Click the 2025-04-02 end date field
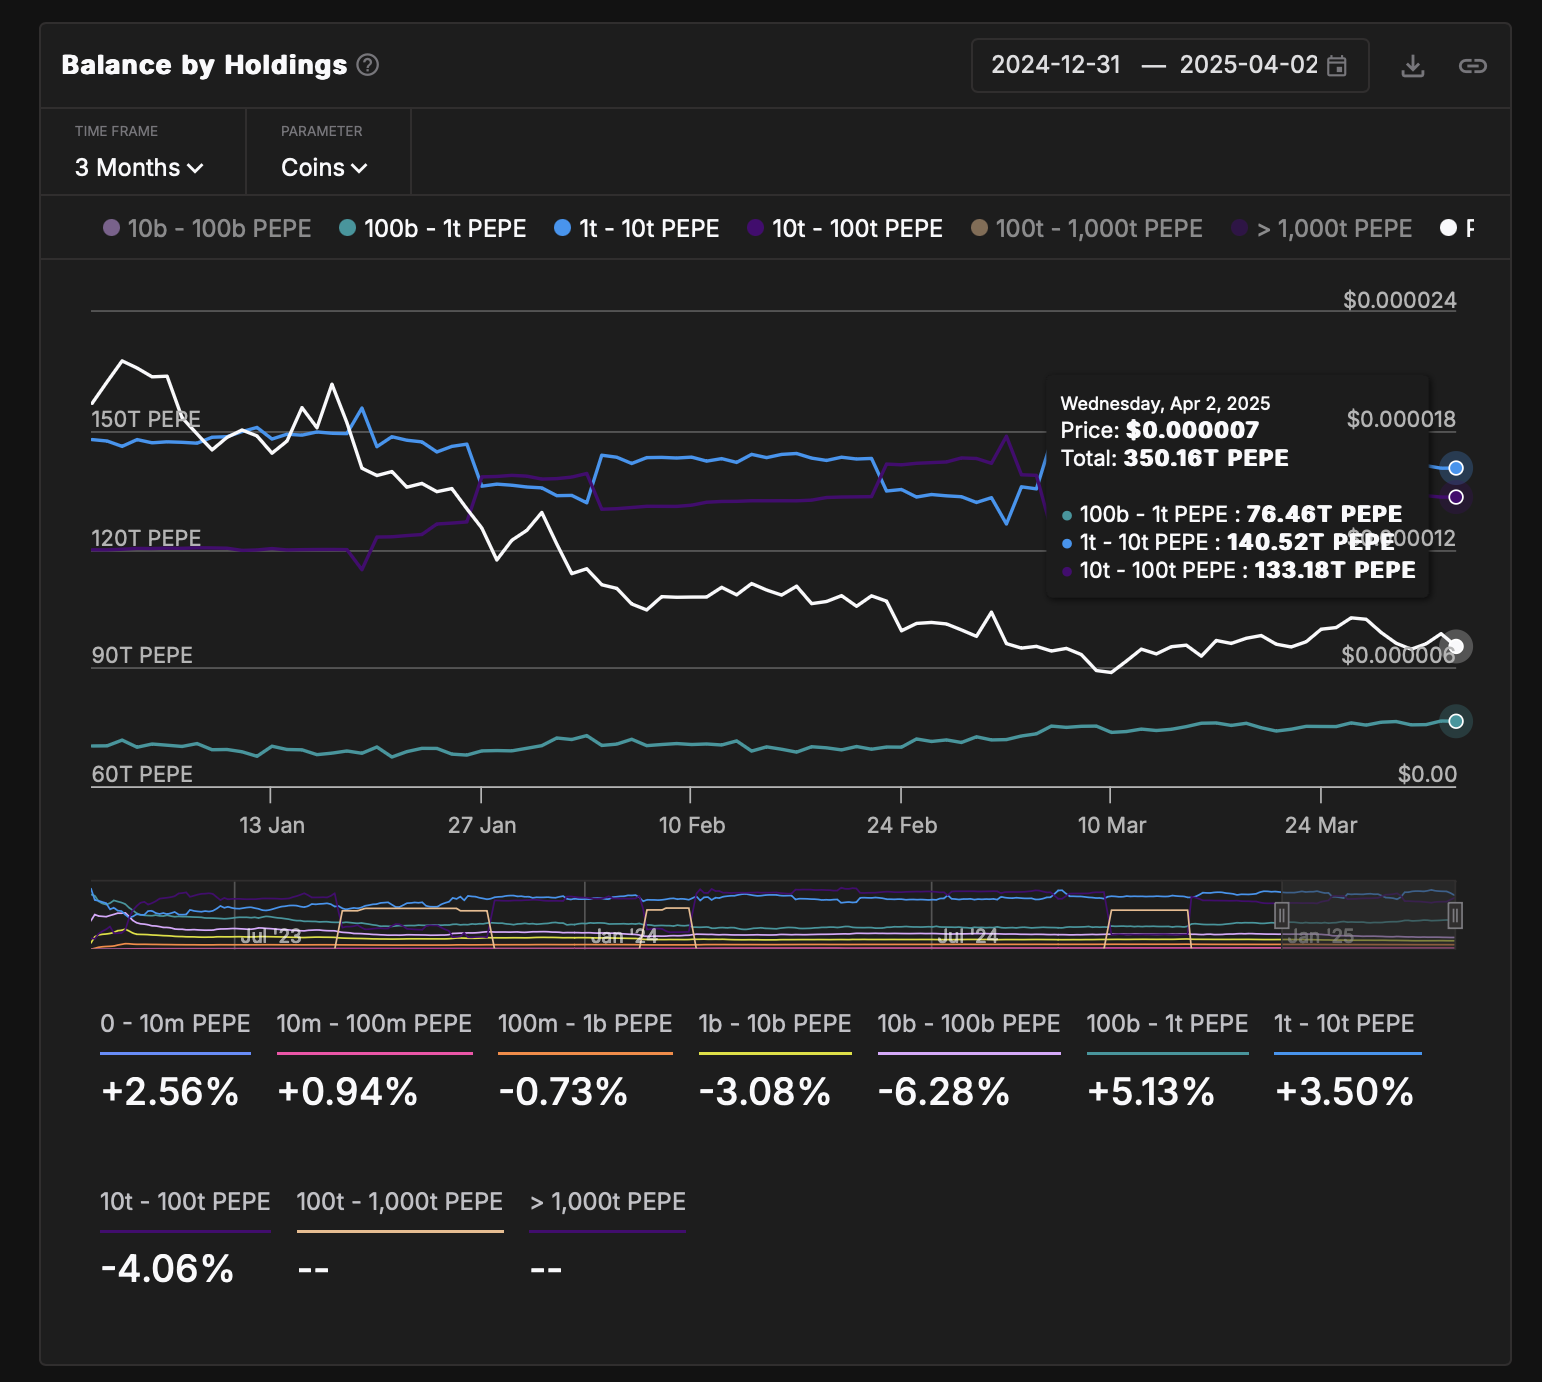This screenshot has width=1542, height=1382. click(x=1248, y=65)
